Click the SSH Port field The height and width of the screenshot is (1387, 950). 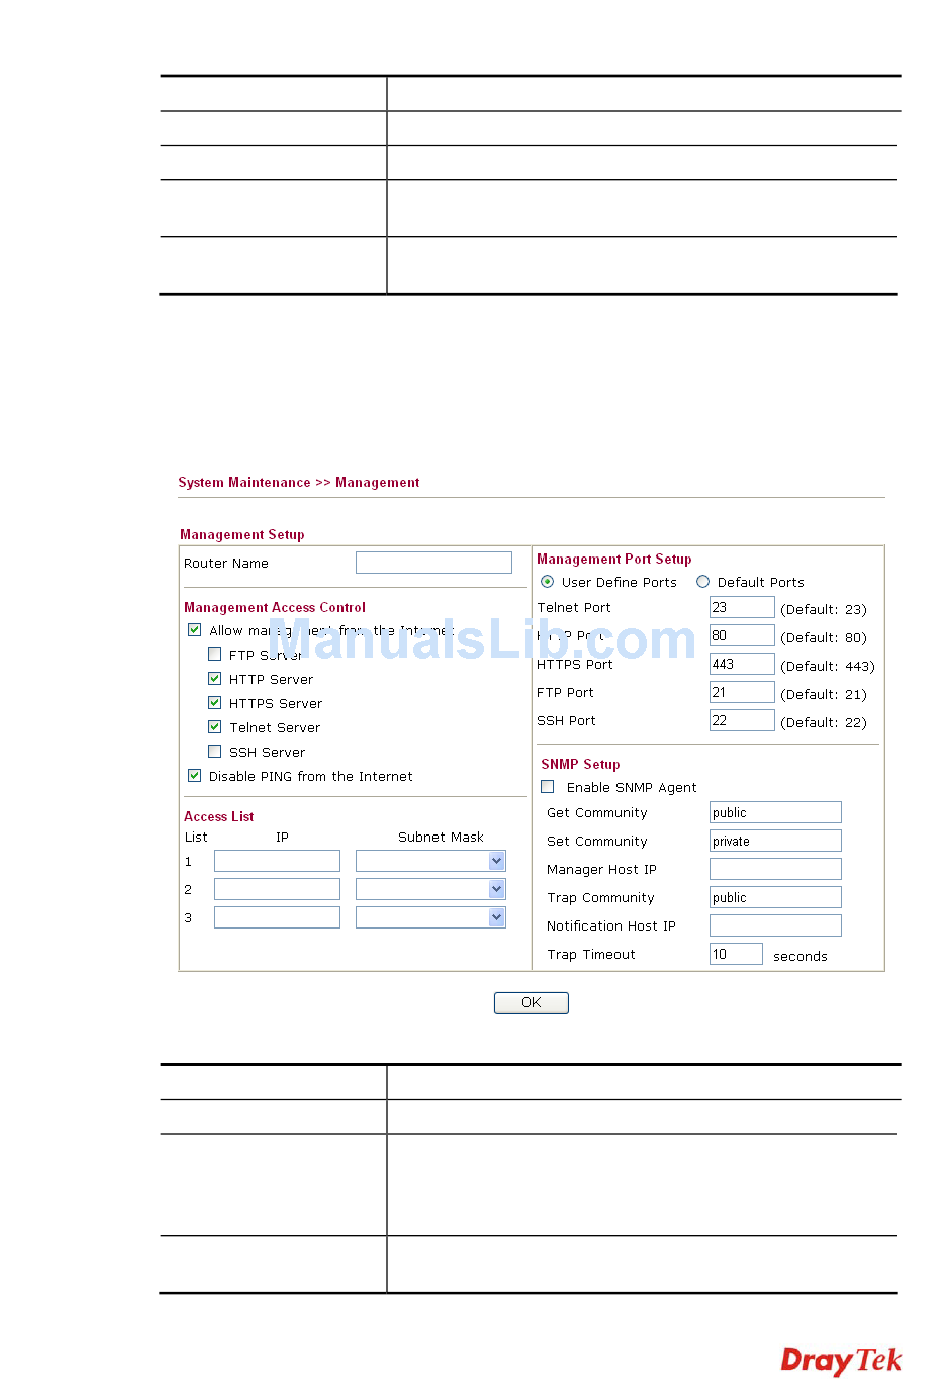tap(742, 720)
